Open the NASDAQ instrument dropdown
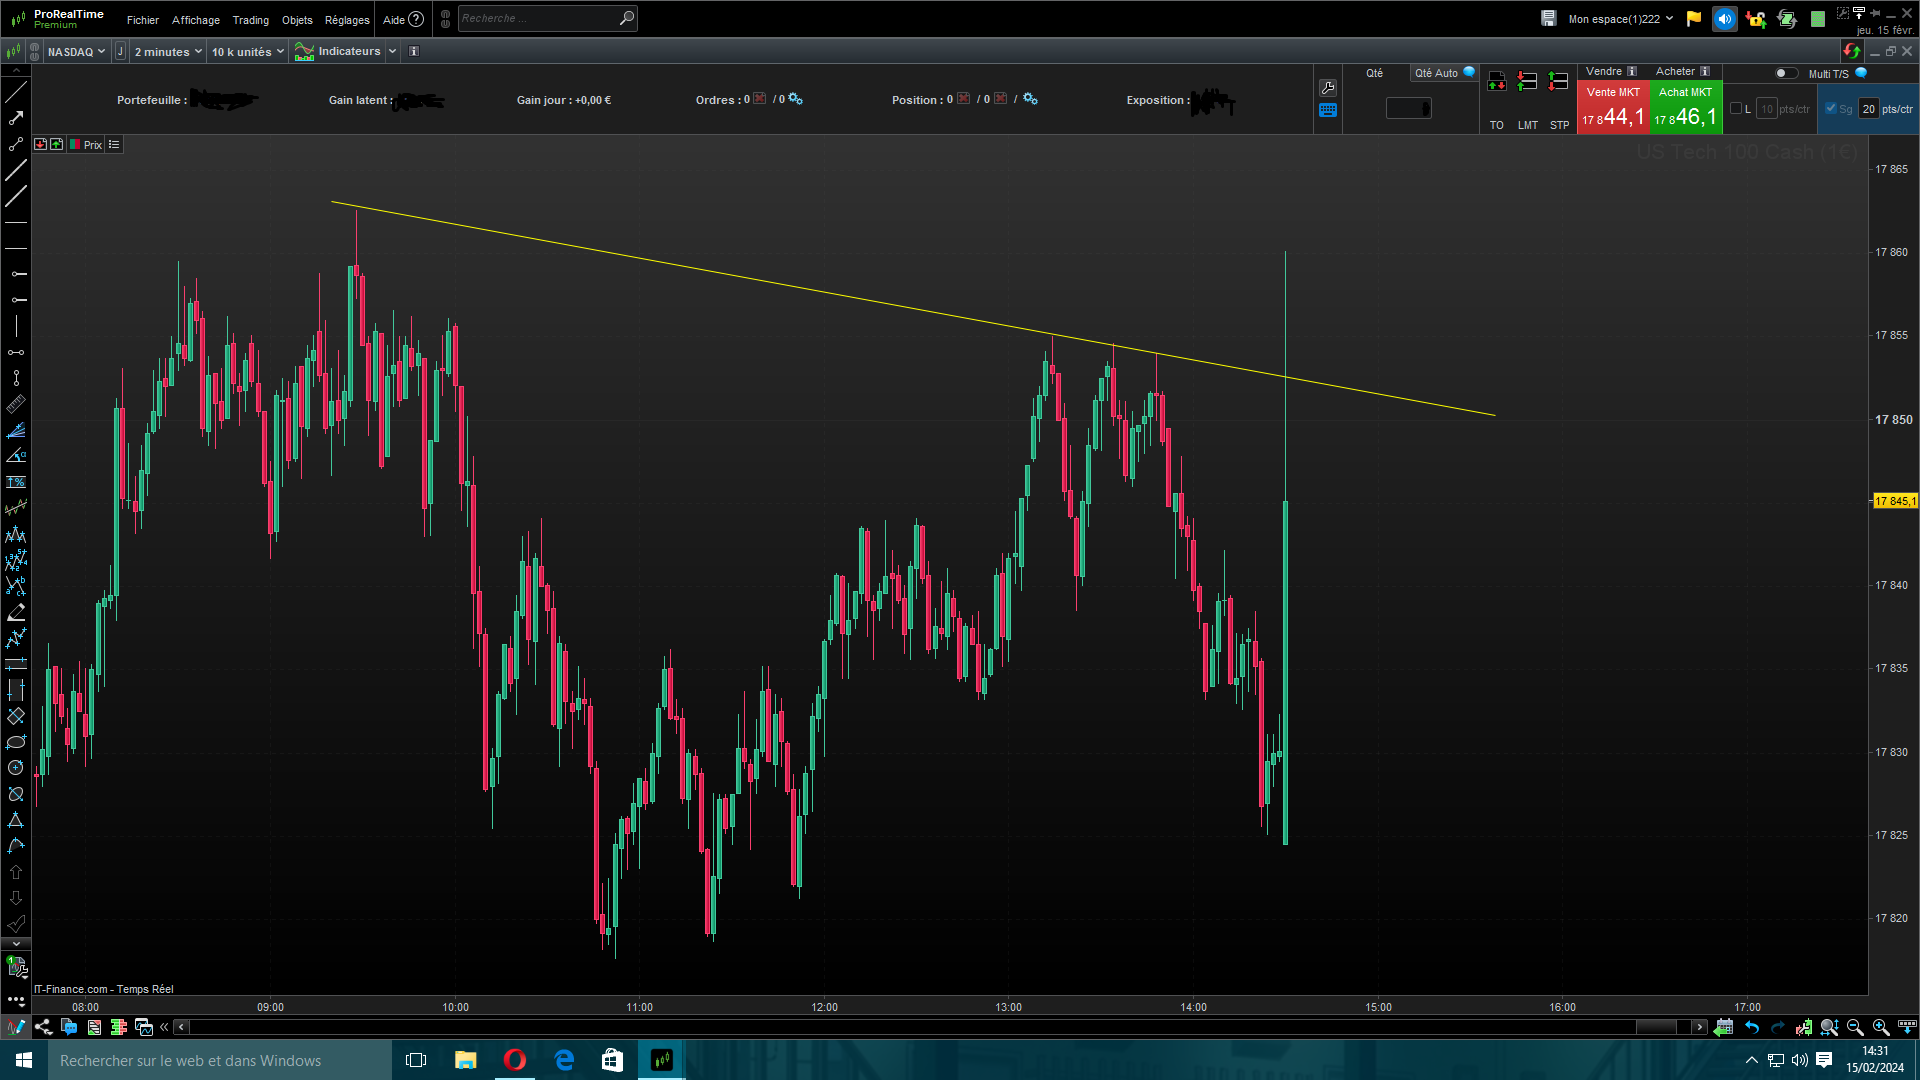This screenshot has height=1080, width=1920. [76, 52]
